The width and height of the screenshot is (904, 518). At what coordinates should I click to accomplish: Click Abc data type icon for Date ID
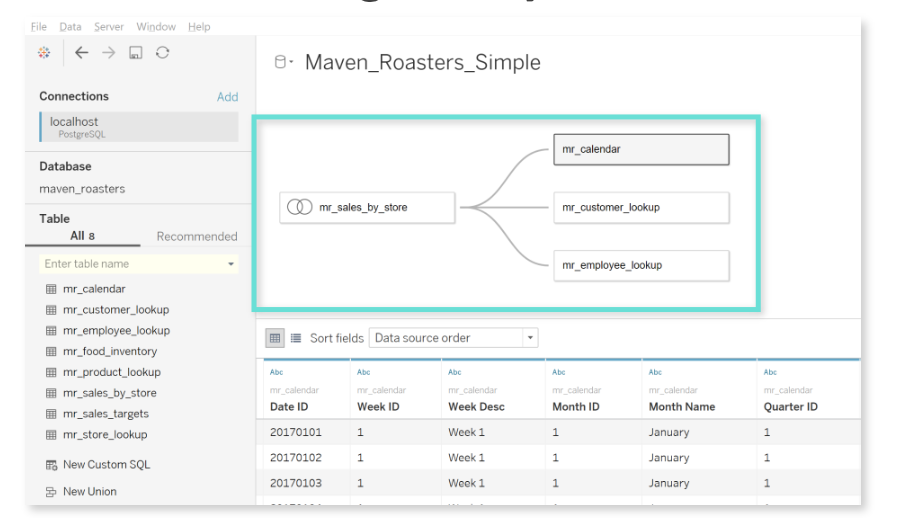click(x=276, y=372)
